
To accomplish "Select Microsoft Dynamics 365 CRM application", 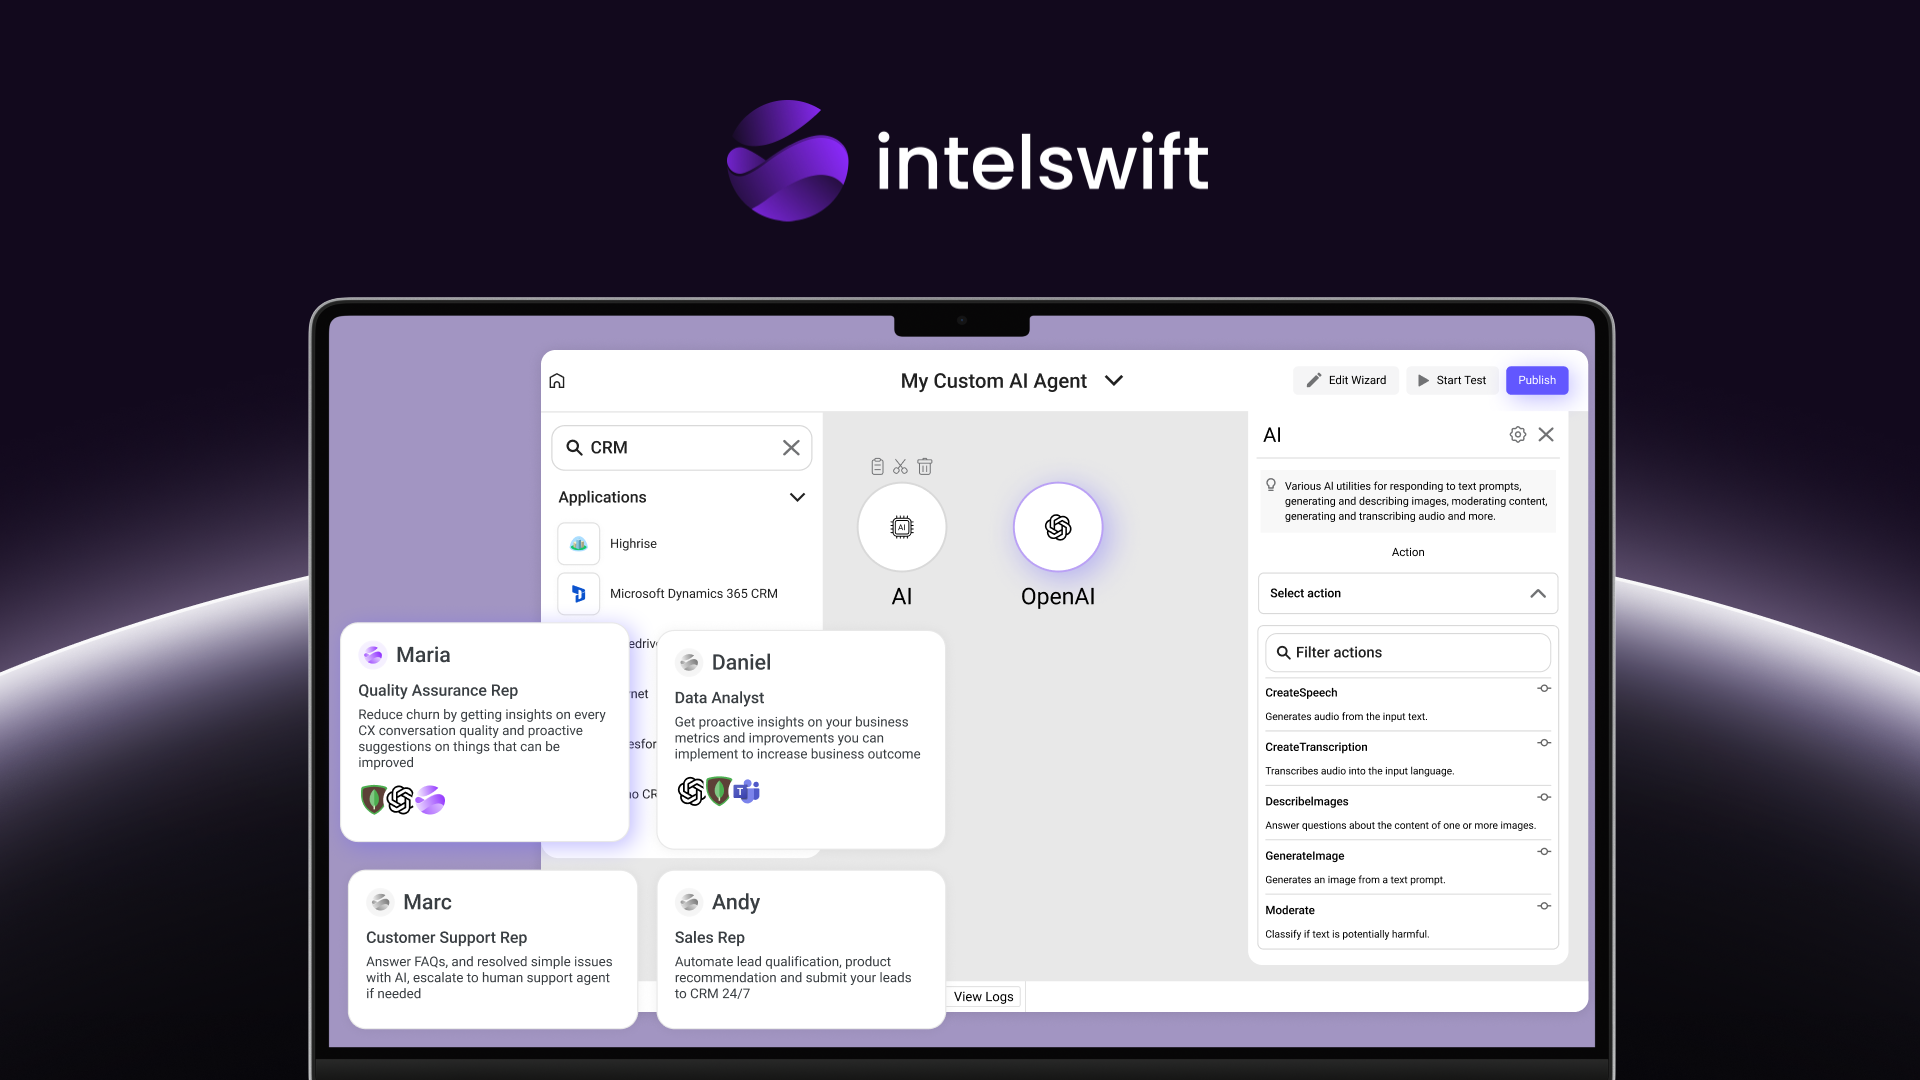I will coord(693,594).
